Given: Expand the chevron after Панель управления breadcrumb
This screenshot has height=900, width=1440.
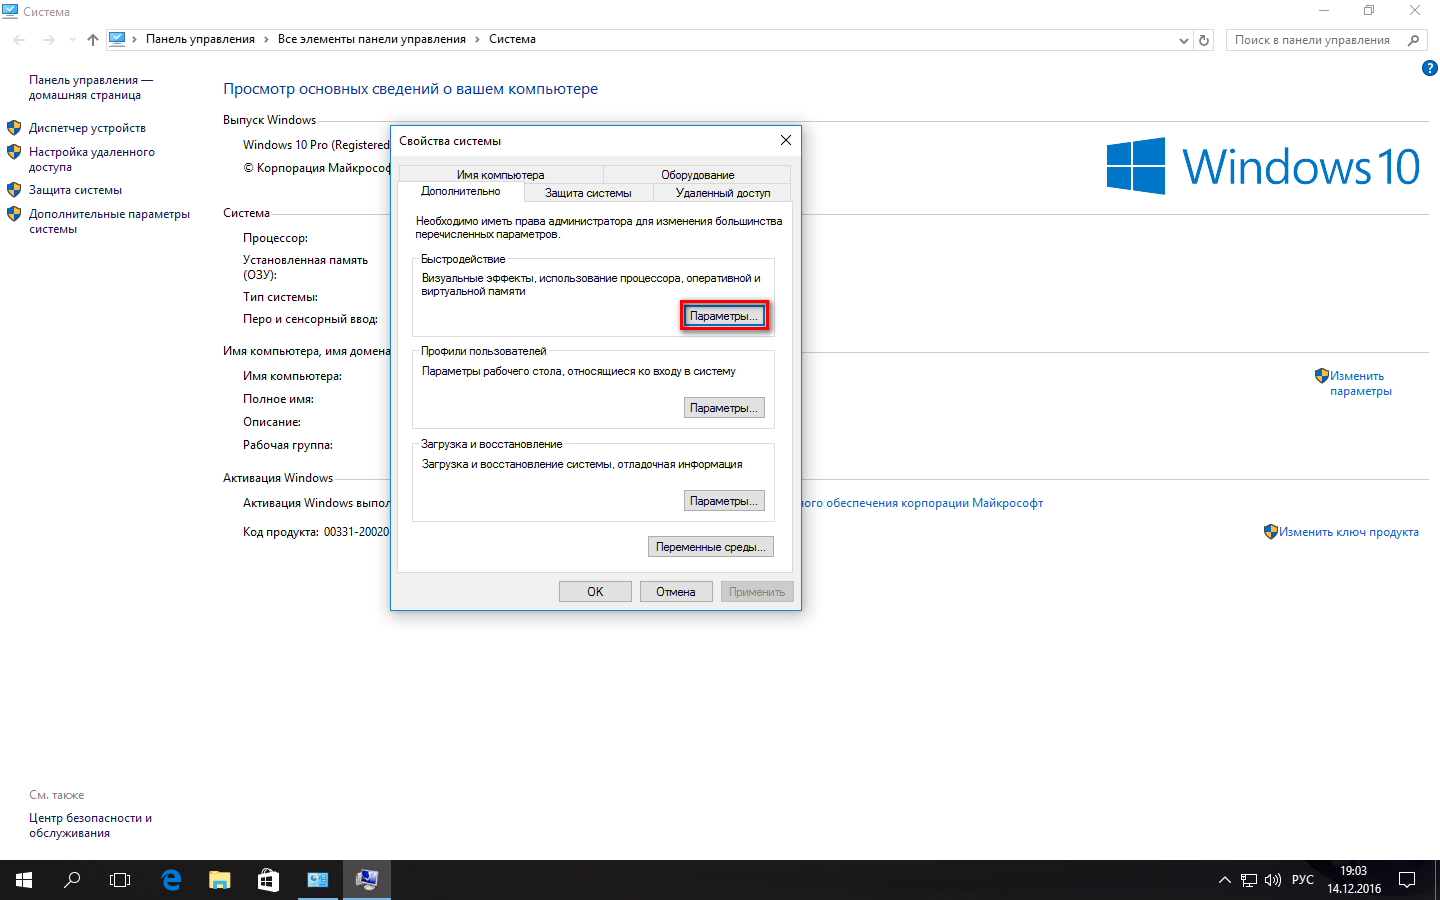Looking at the screenshot, I should 267,40.
